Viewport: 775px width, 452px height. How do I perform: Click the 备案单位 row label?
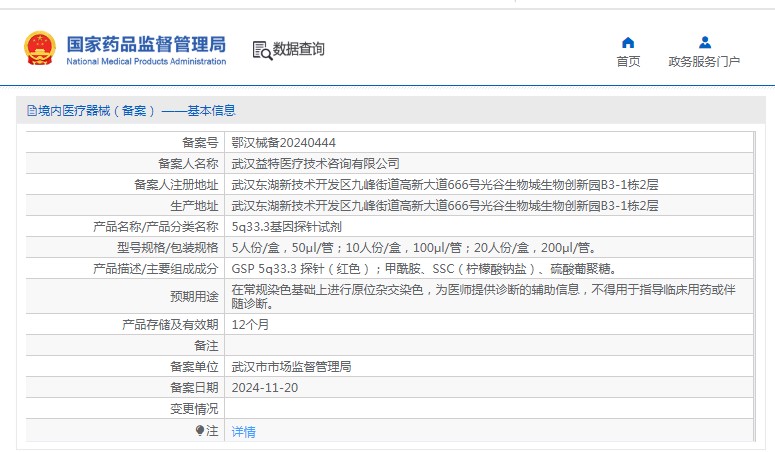click(x=194, y=366)
